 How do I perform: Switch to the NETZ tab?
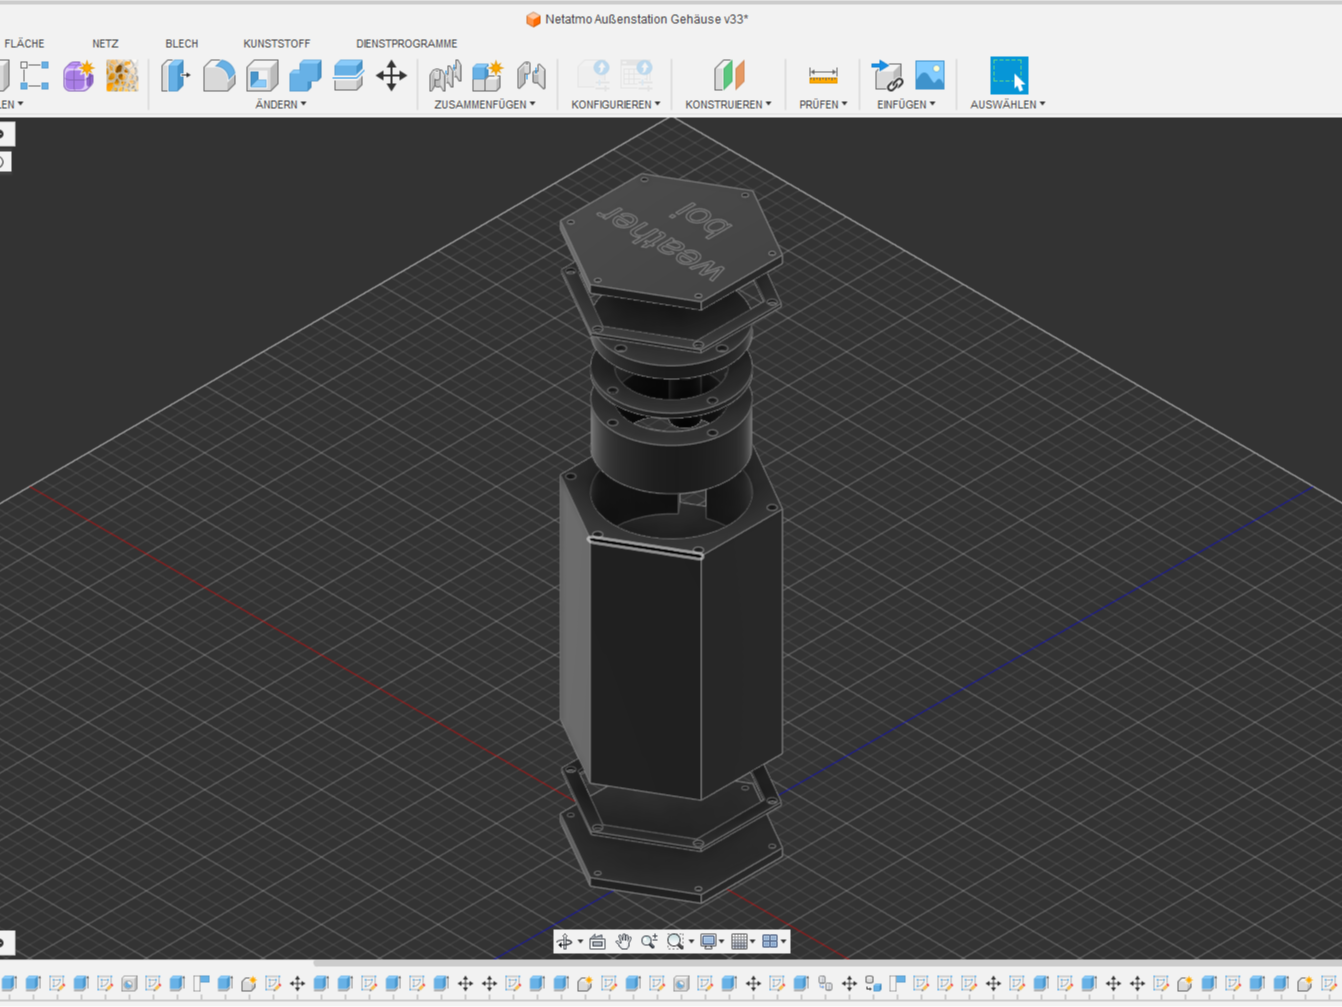coord(105,44)
